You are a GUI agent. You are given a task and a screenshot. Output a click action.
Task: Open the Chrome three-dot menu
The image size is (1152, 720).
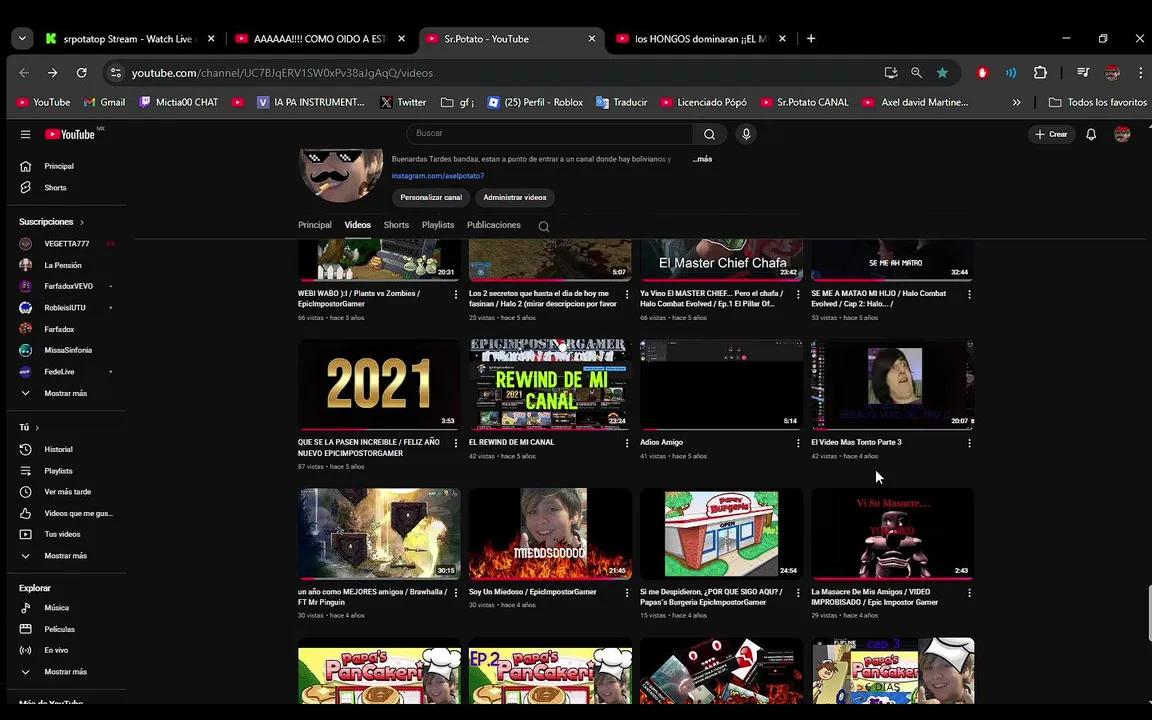point(1140,73)
